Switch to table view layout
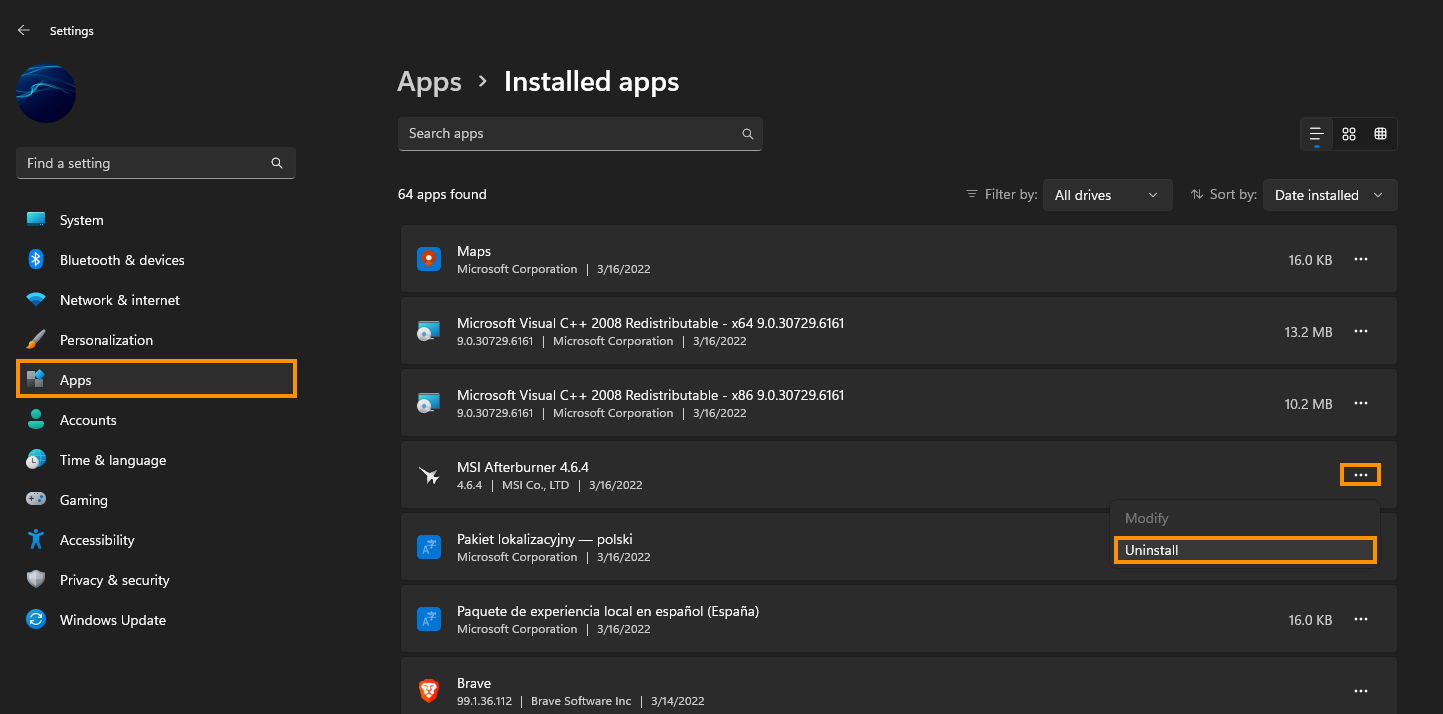1443x714 pixels. (x=1381, y=134)
